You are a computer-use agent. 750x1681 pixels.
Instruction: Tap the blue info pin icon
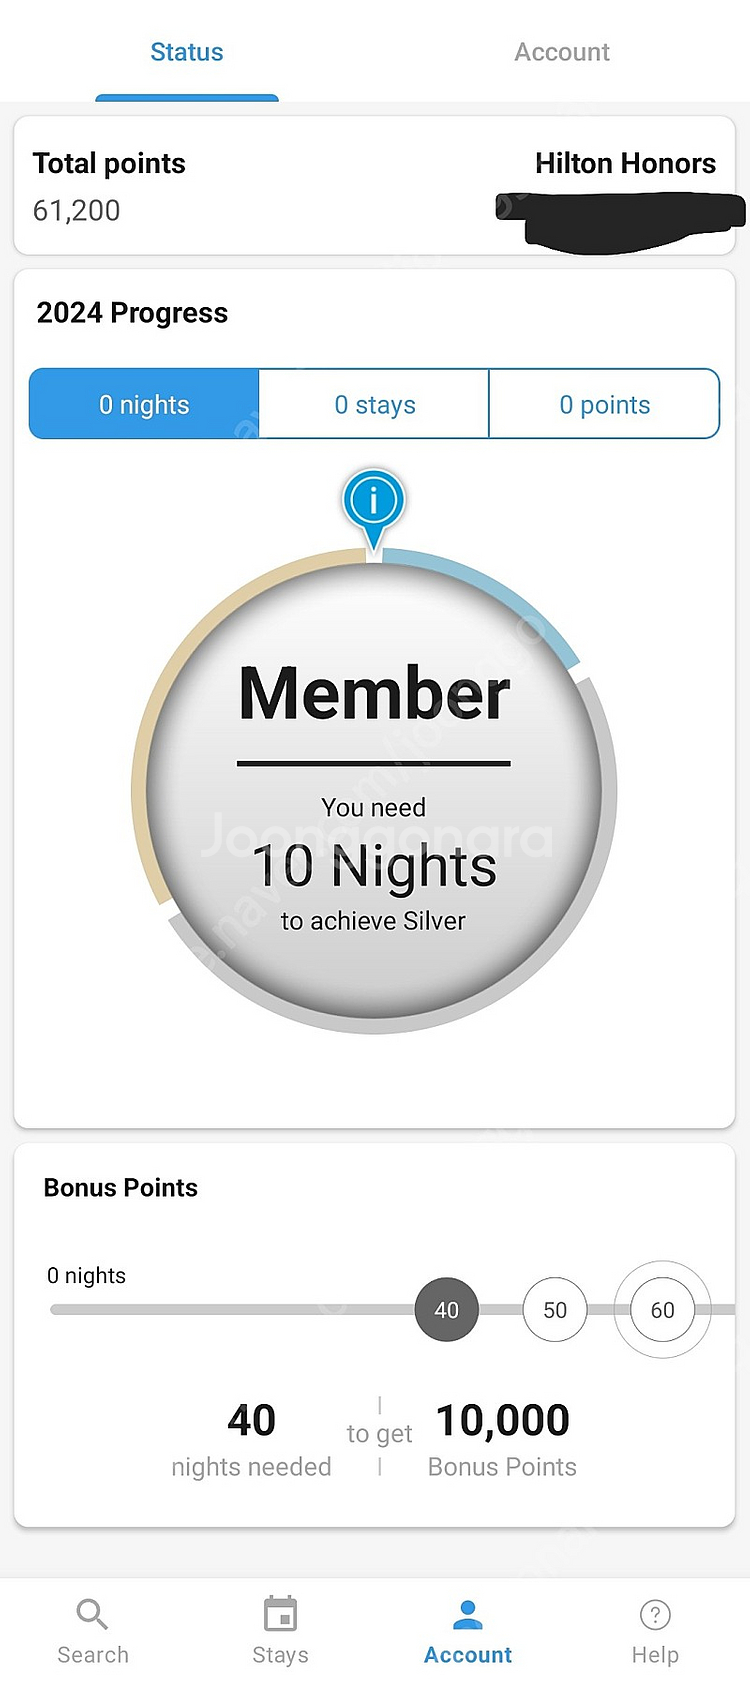coord(373,499)
